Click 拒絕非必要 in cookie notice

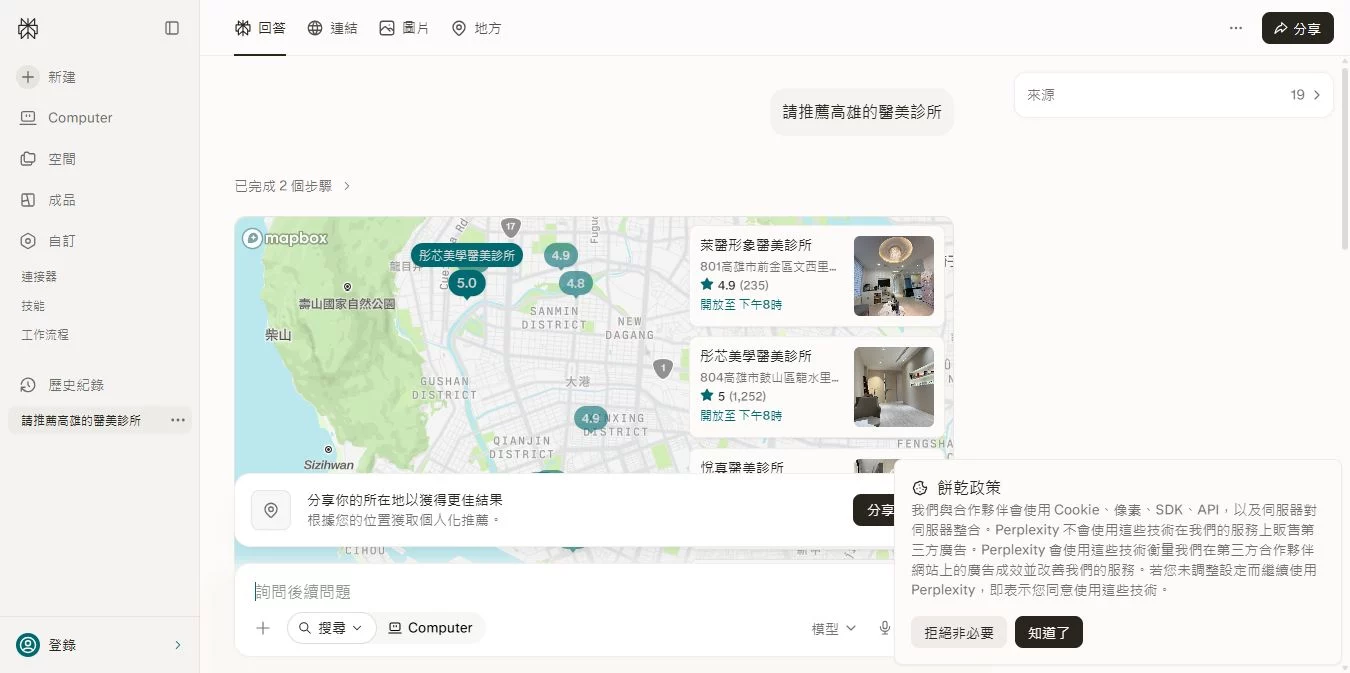pos(959,632)
